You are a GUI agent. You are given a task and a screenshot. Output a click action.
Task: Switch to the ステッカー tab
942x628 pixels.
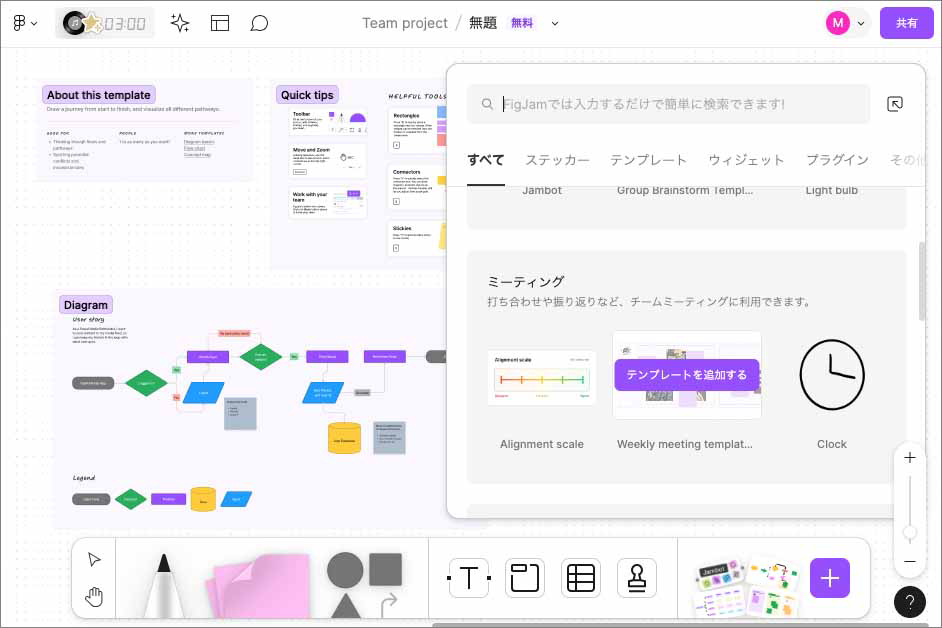[557, 159]
